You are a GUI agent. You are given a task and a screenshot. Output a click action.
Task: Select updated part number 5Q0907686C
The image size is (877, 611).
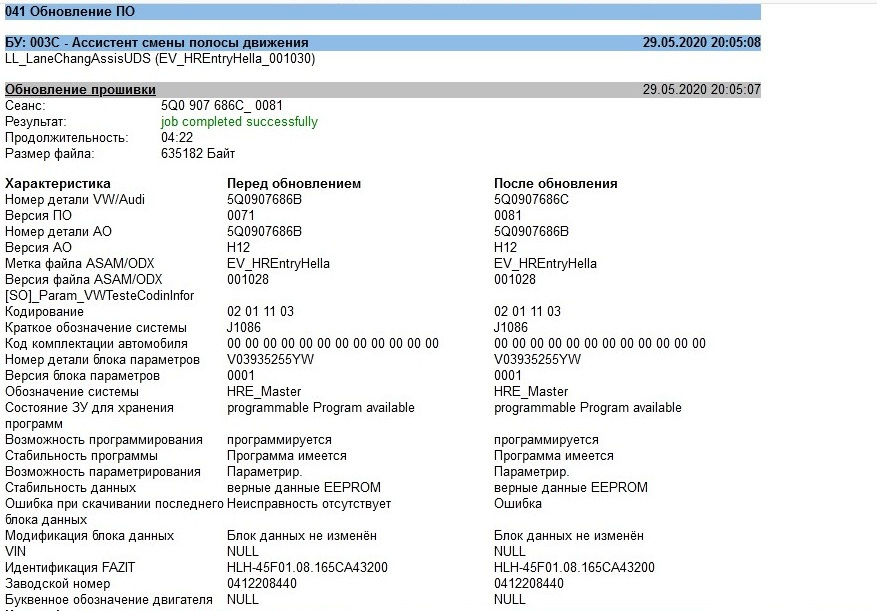[531, 200]
